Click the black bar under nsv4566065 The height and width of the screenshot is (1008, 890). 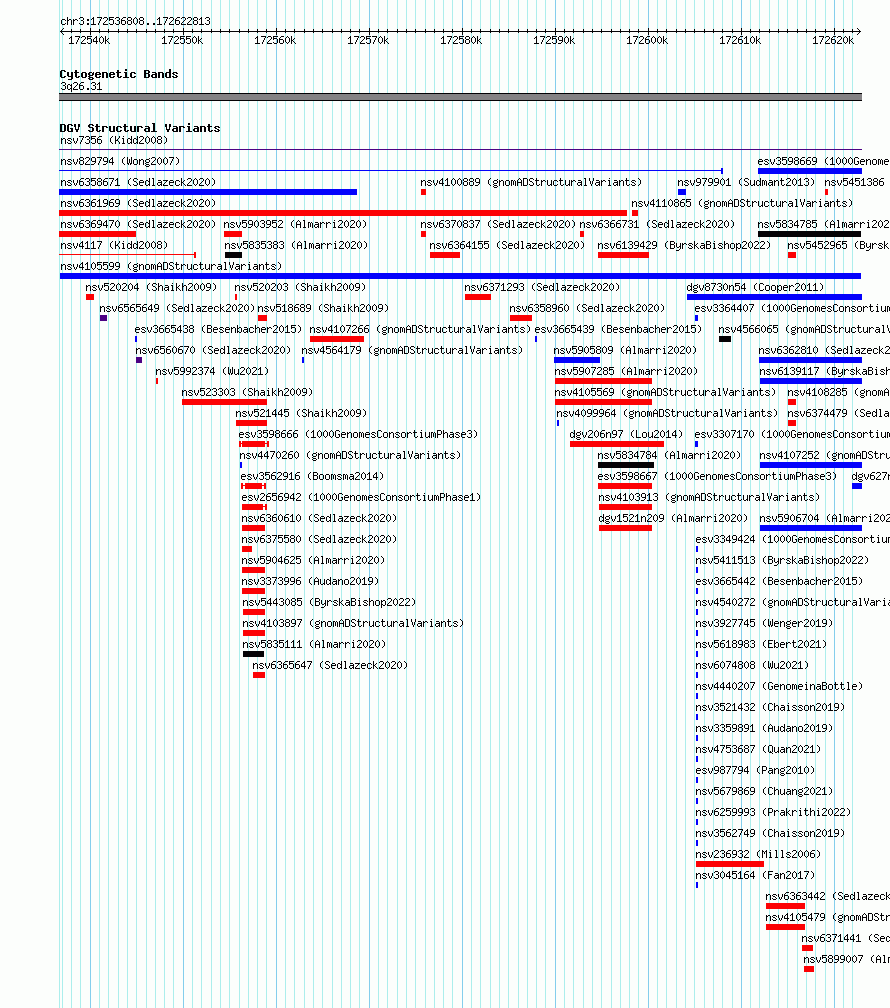(x=725, y=339)
